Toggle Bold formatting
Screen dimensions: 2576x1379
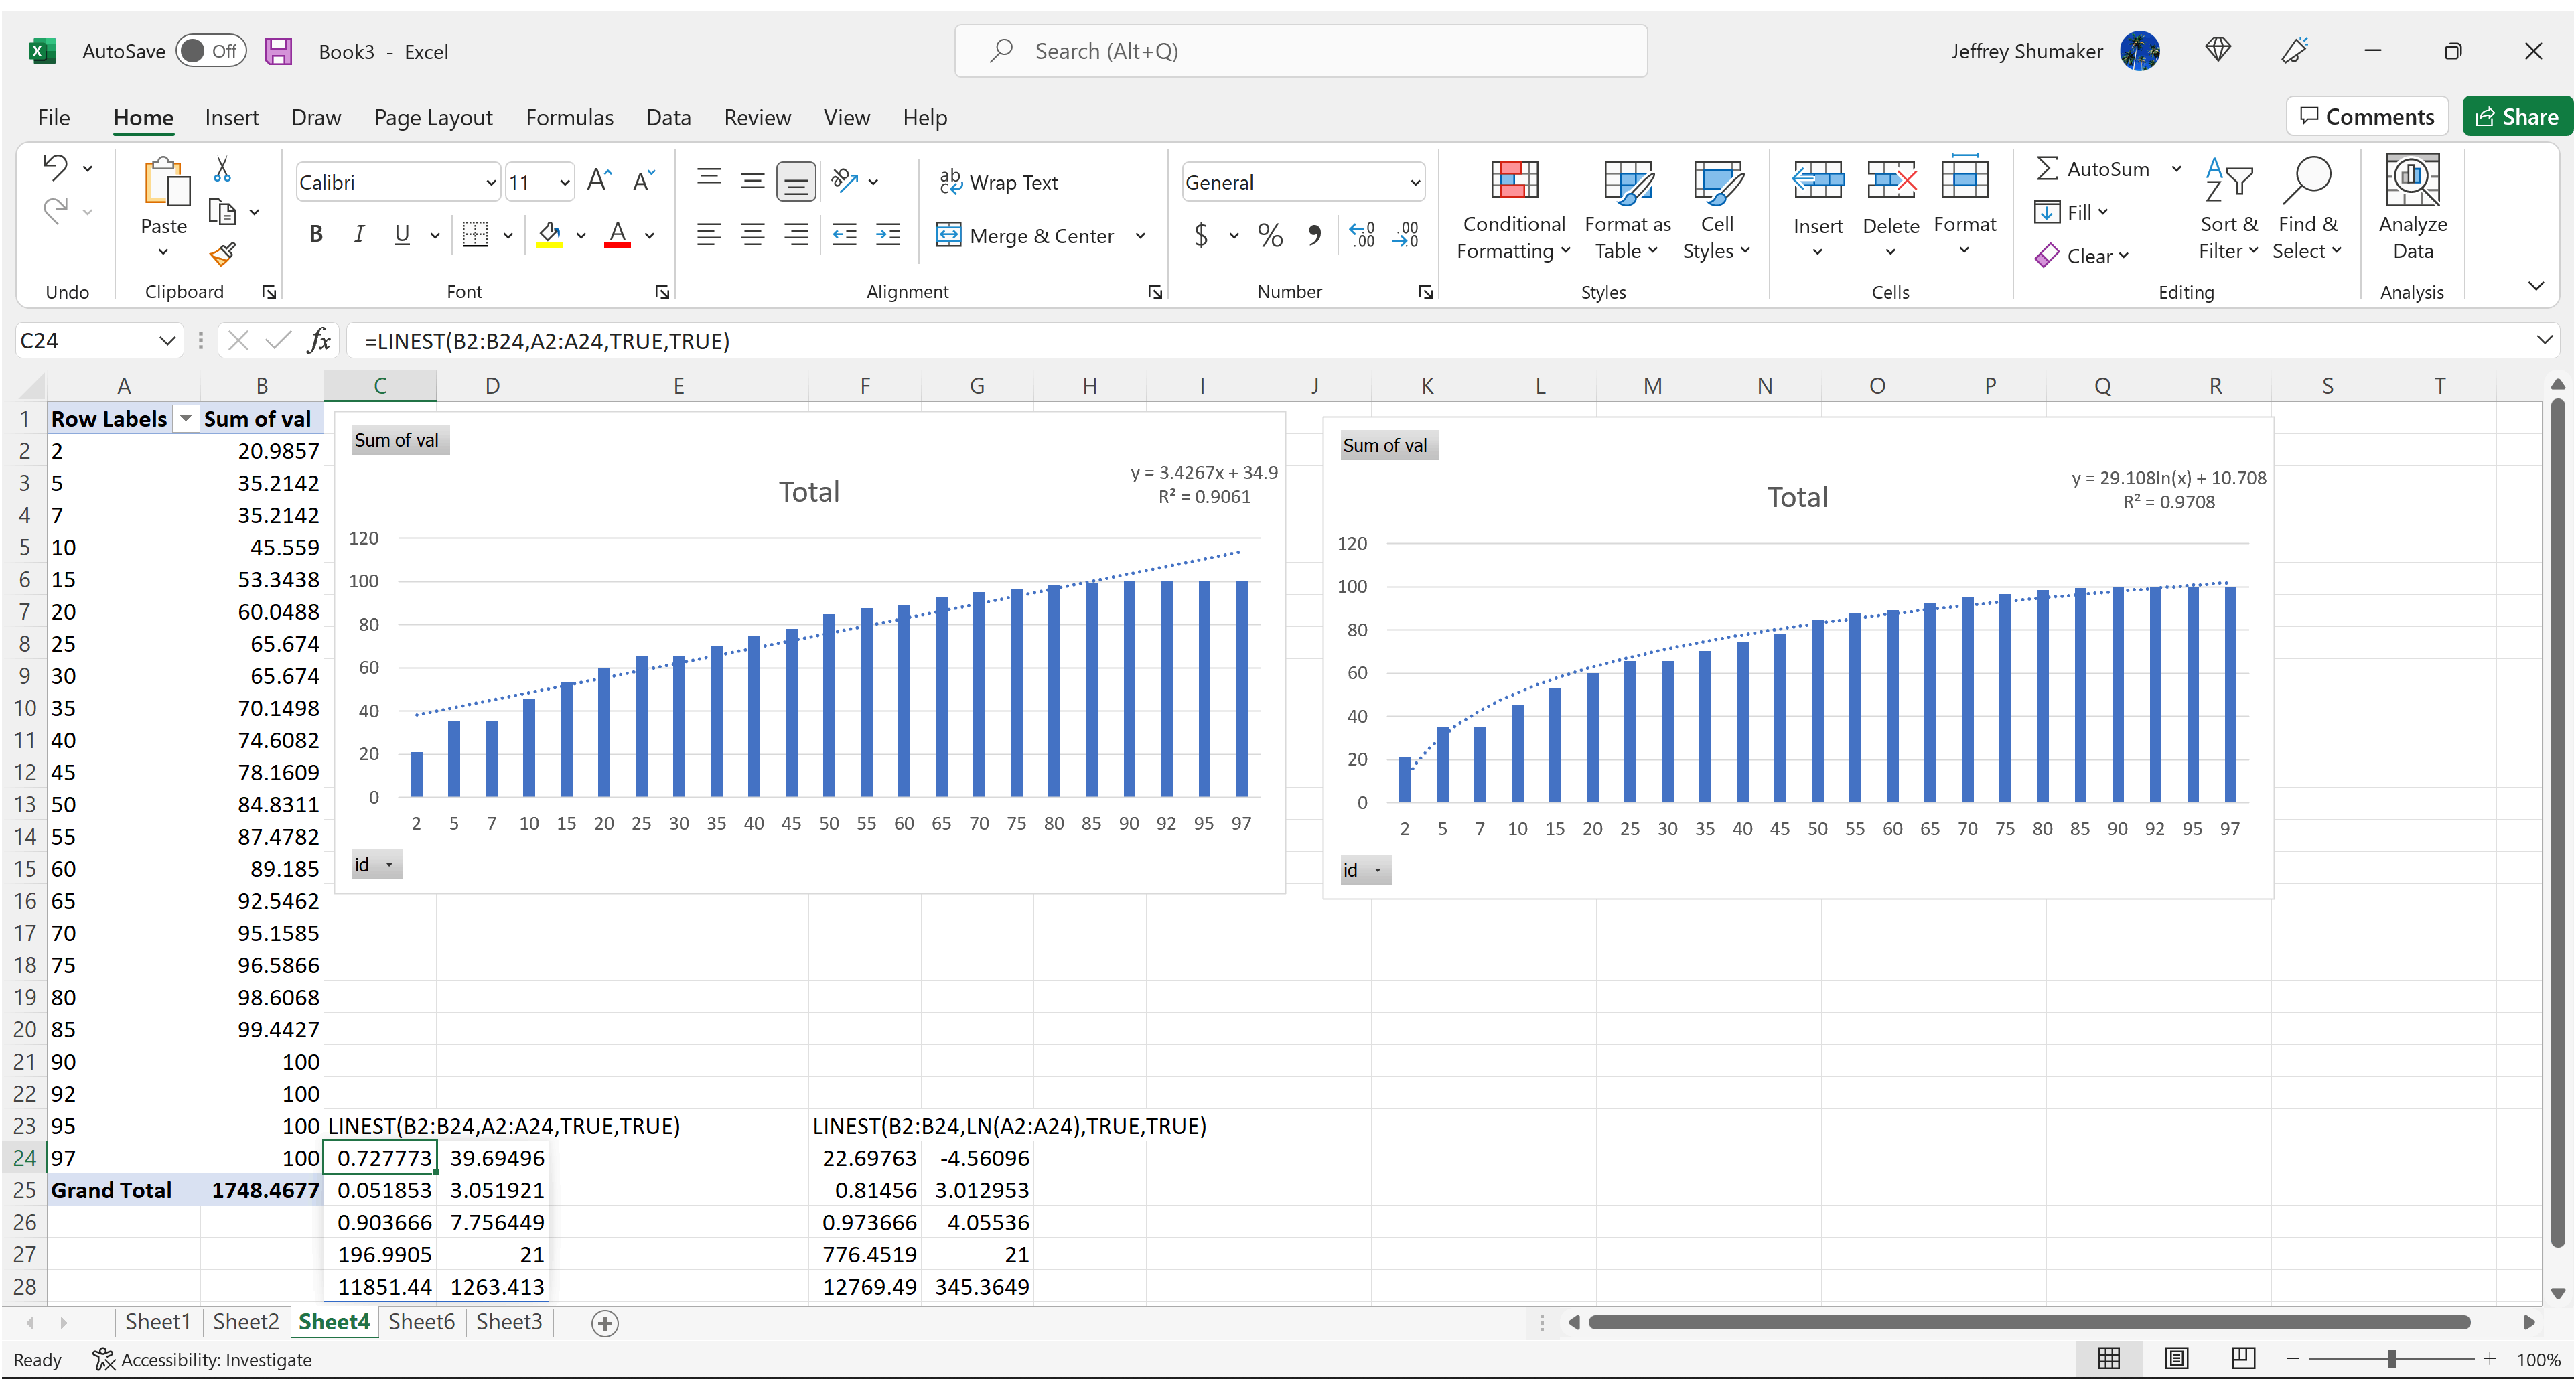316,234
